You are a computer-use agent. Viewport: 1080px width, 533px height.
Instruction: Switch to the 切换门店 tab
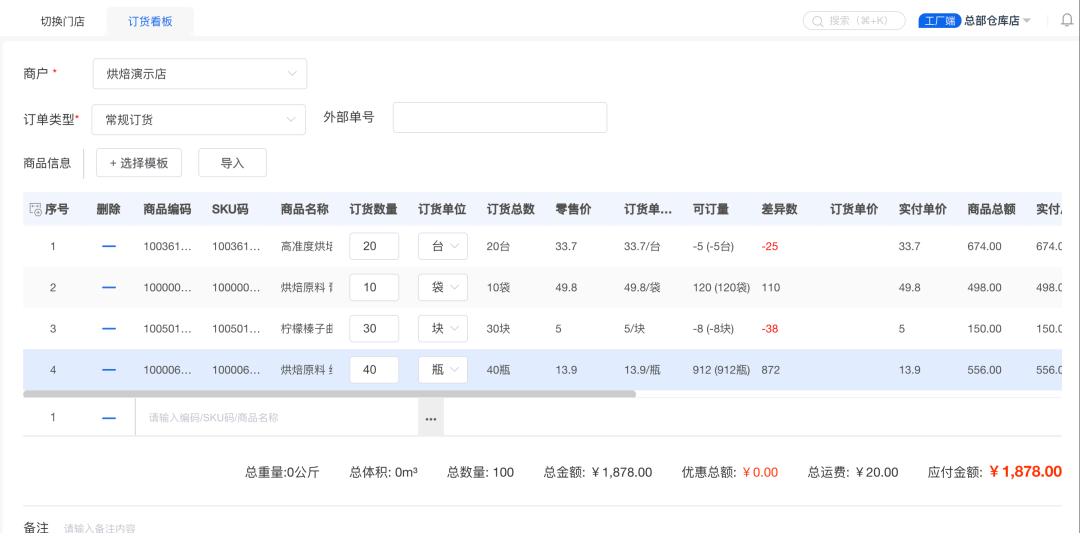[x=62, y=21]
